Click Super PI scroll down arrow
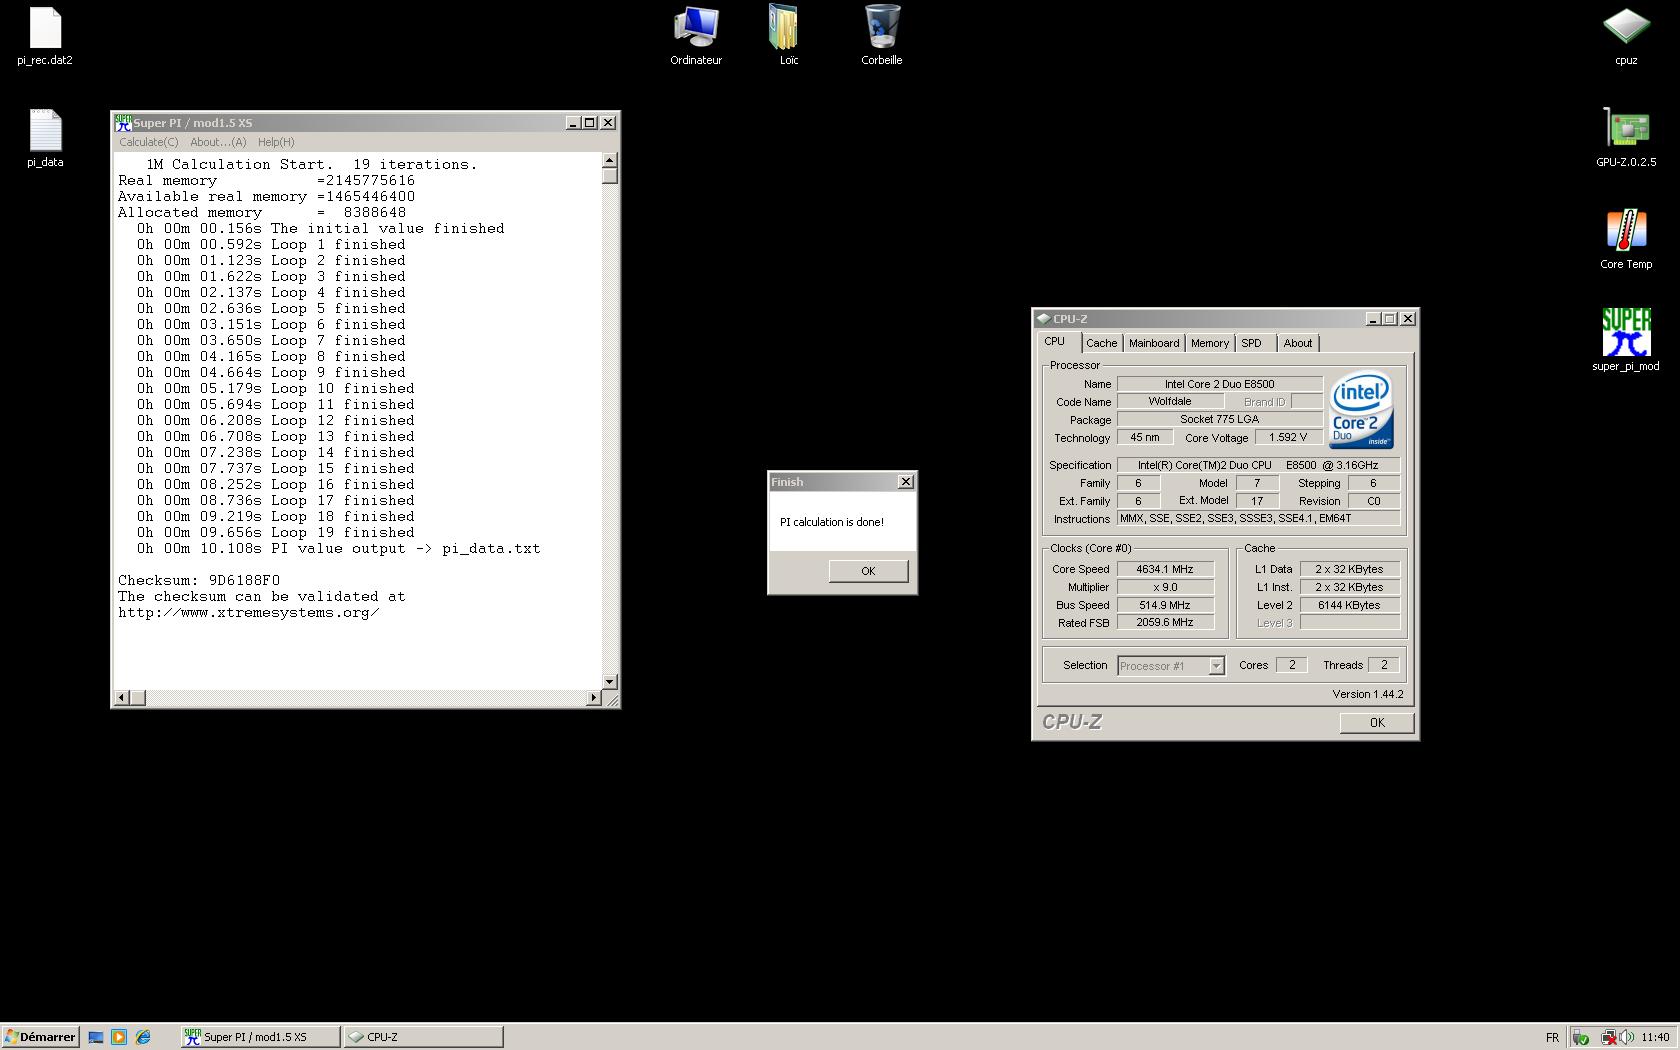1680x1050 pixels. pyautogui.click(x=610, y=681)
